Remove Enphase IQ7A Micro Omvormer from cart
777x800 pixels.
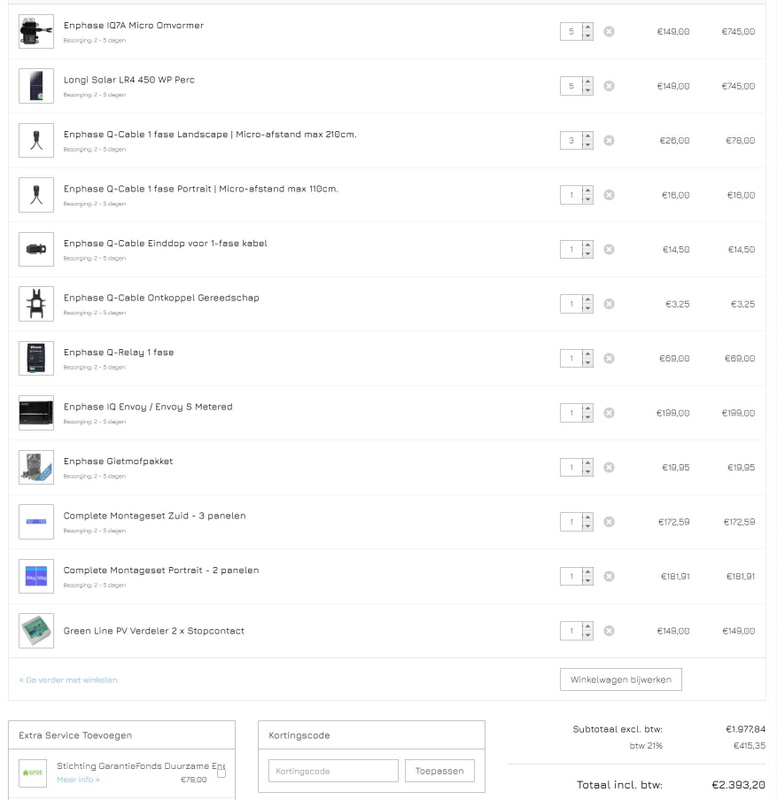609,32
